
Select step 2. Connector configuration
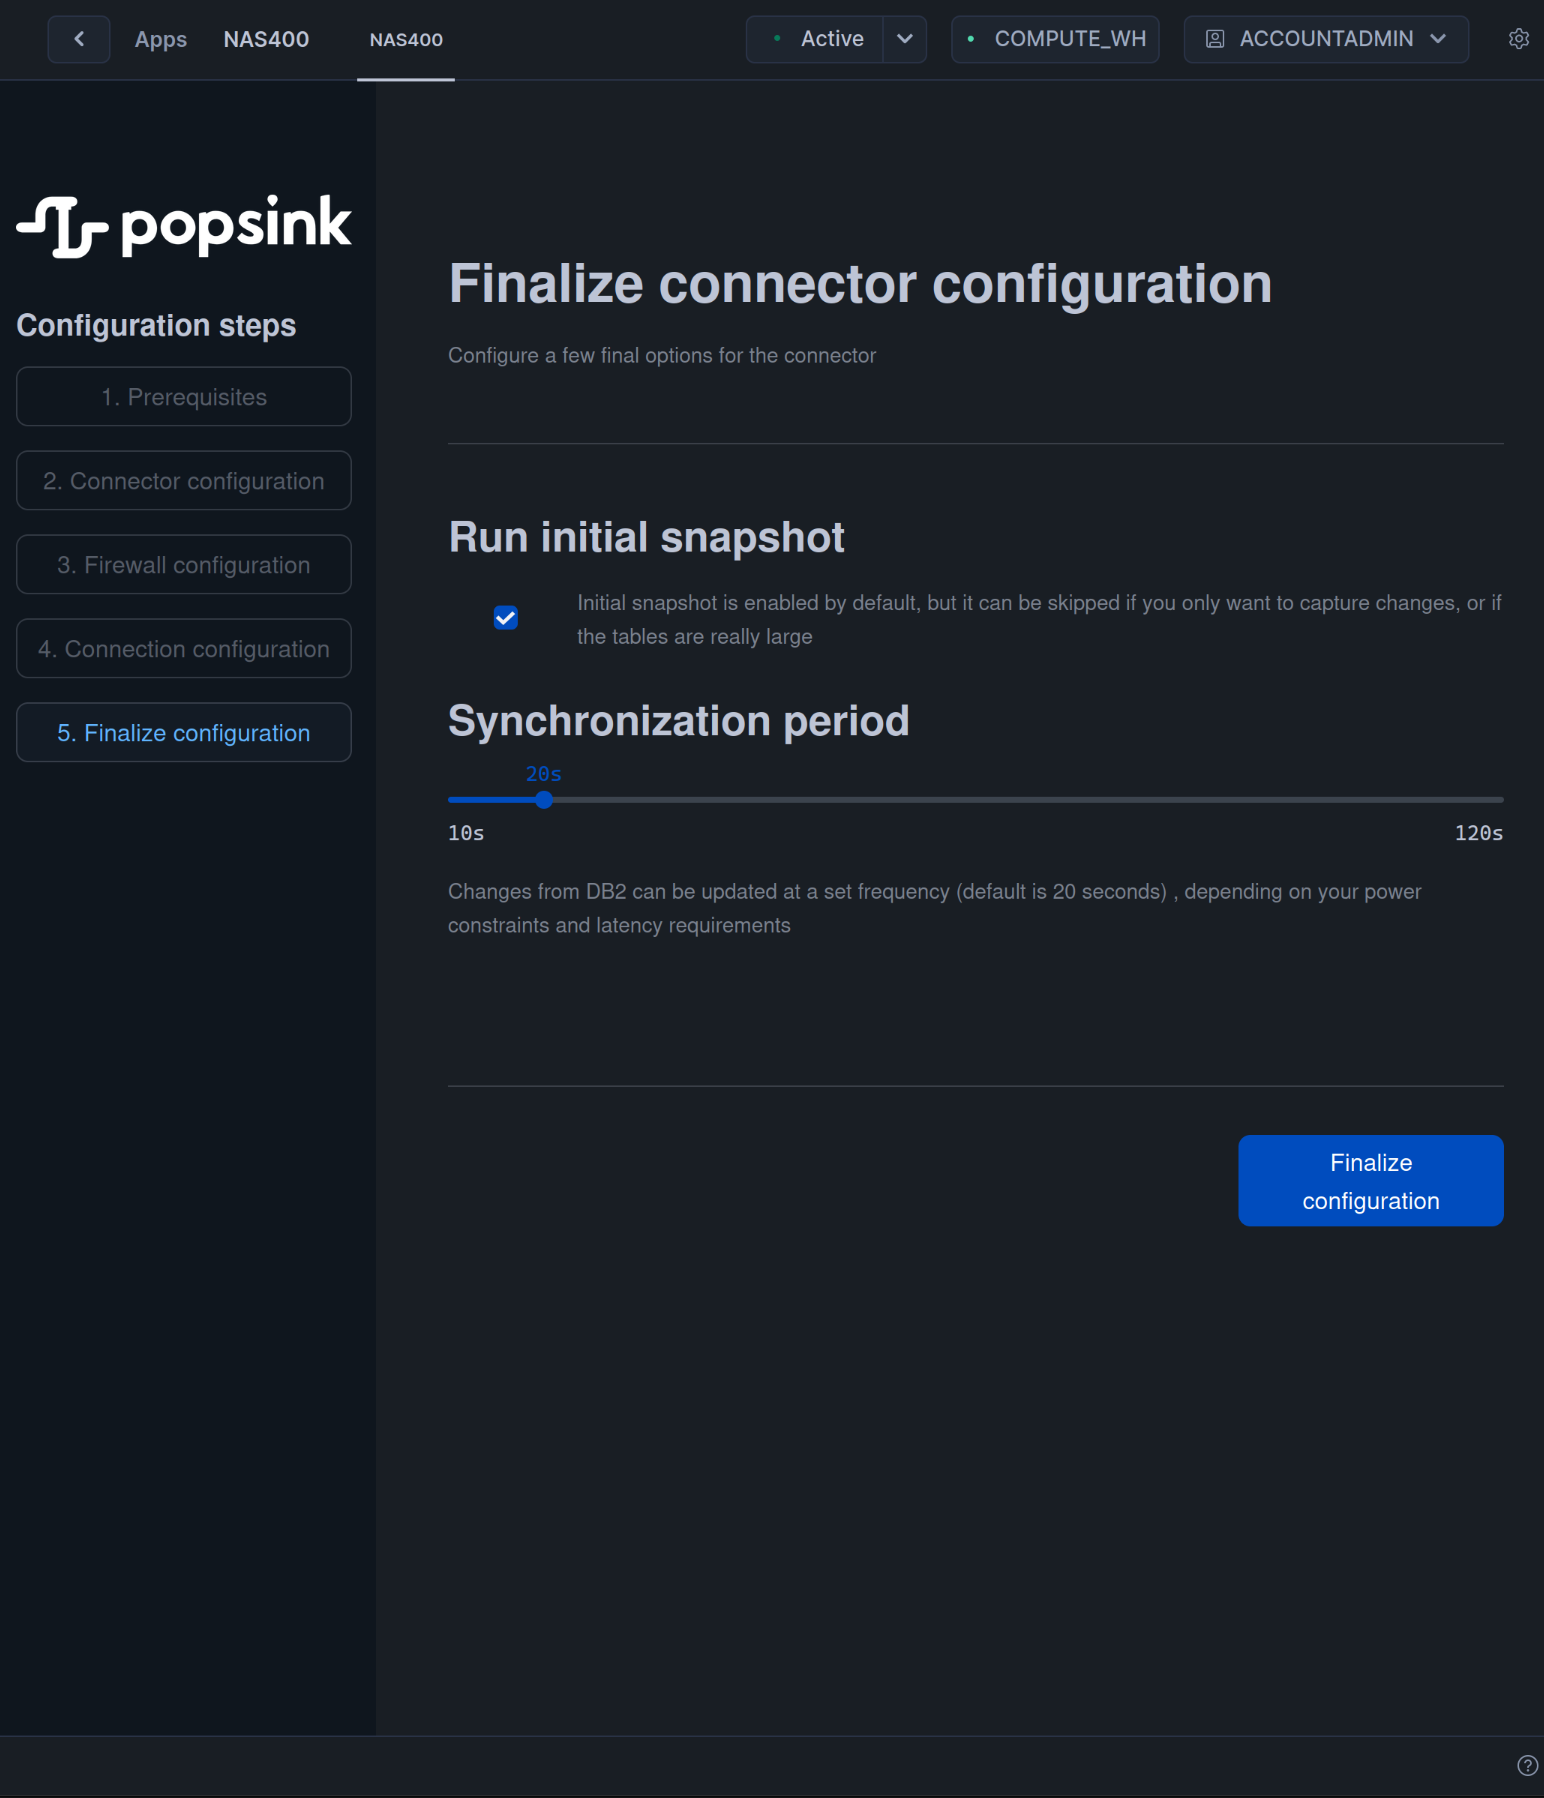(x=184, y=481)
